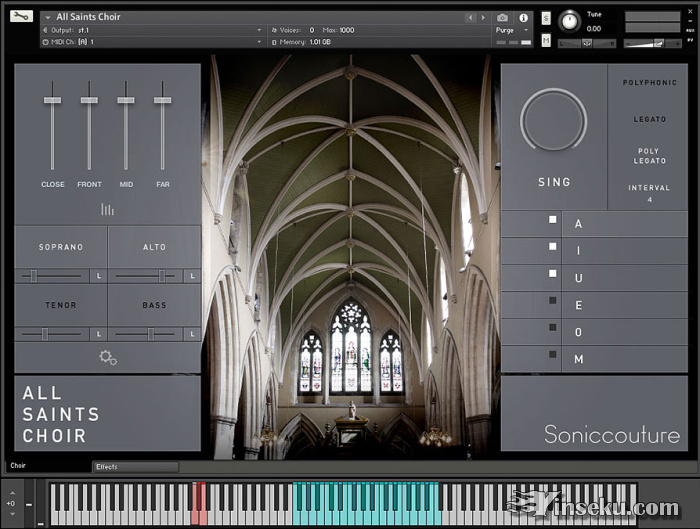The height and width of the screenshot is (529, 700).
Task: Click the wrench edit icon
Action: [22, 16]
